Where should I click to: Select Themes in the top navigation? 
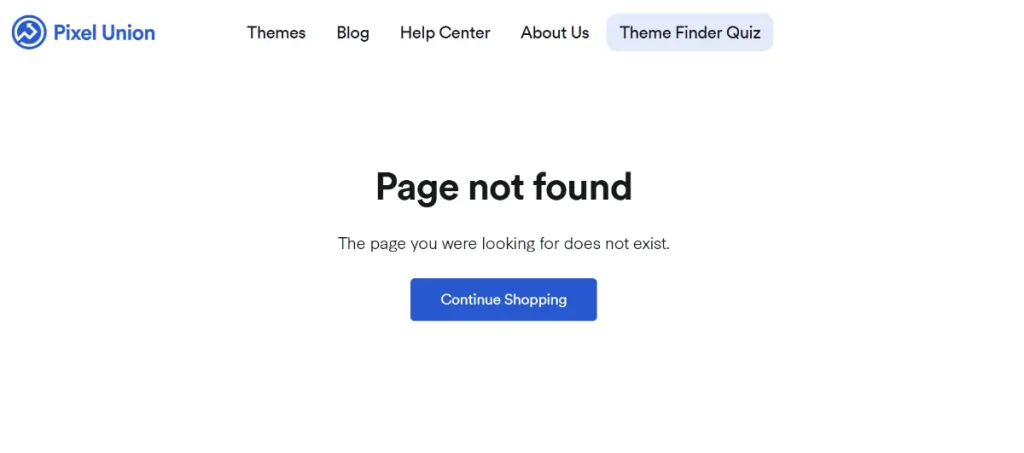pyautogui.click(x=276, y=33)
